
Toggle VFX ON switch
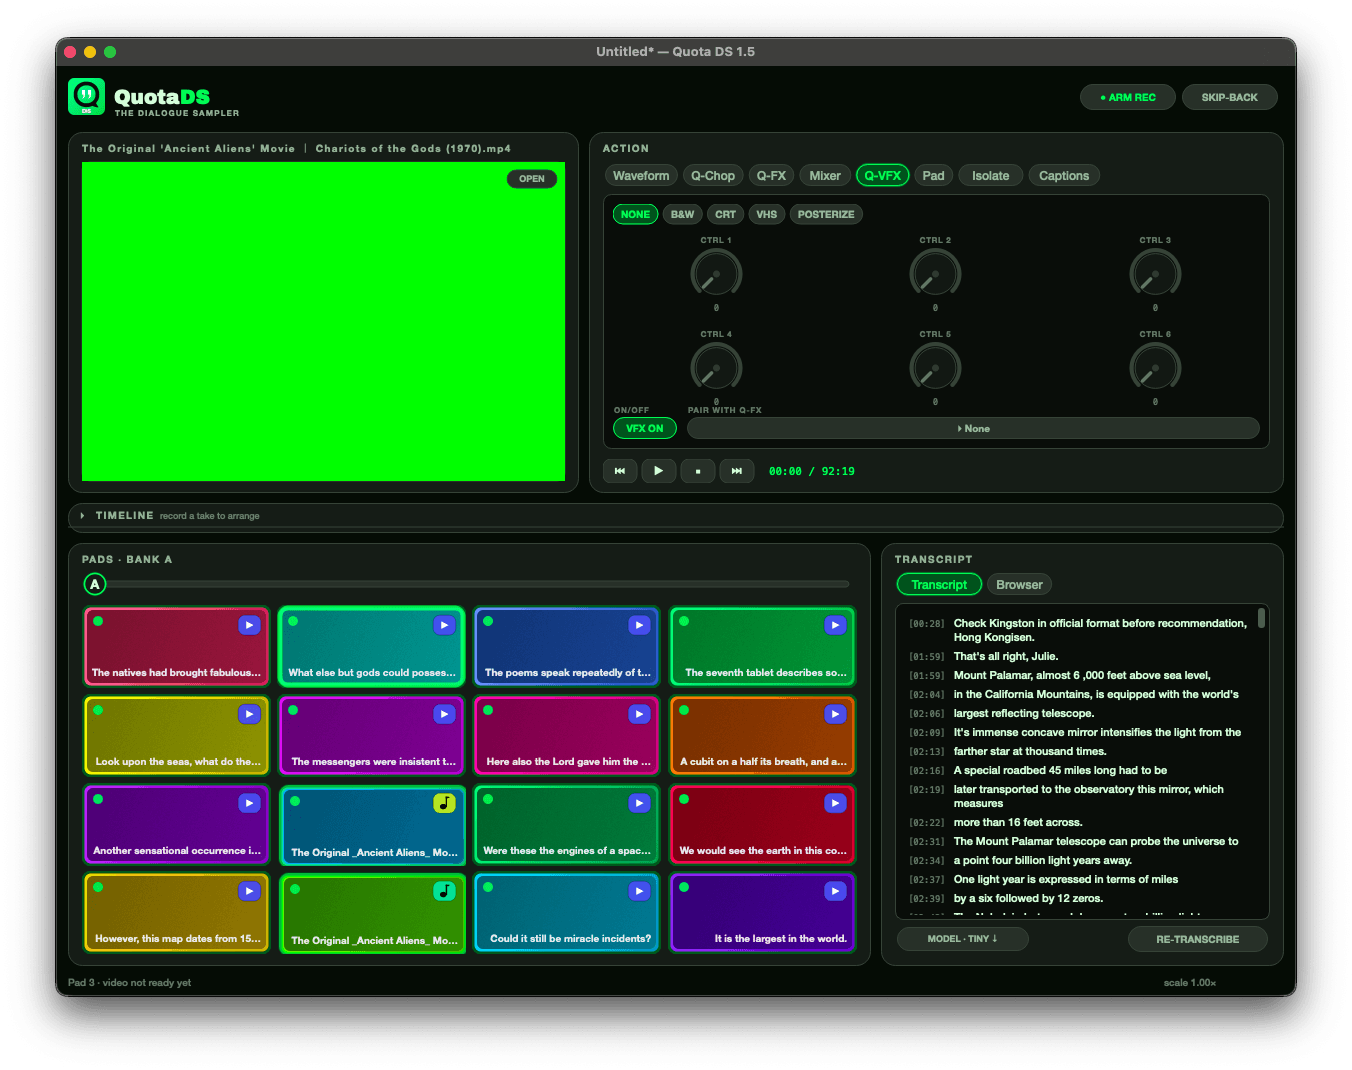point(645,428)
